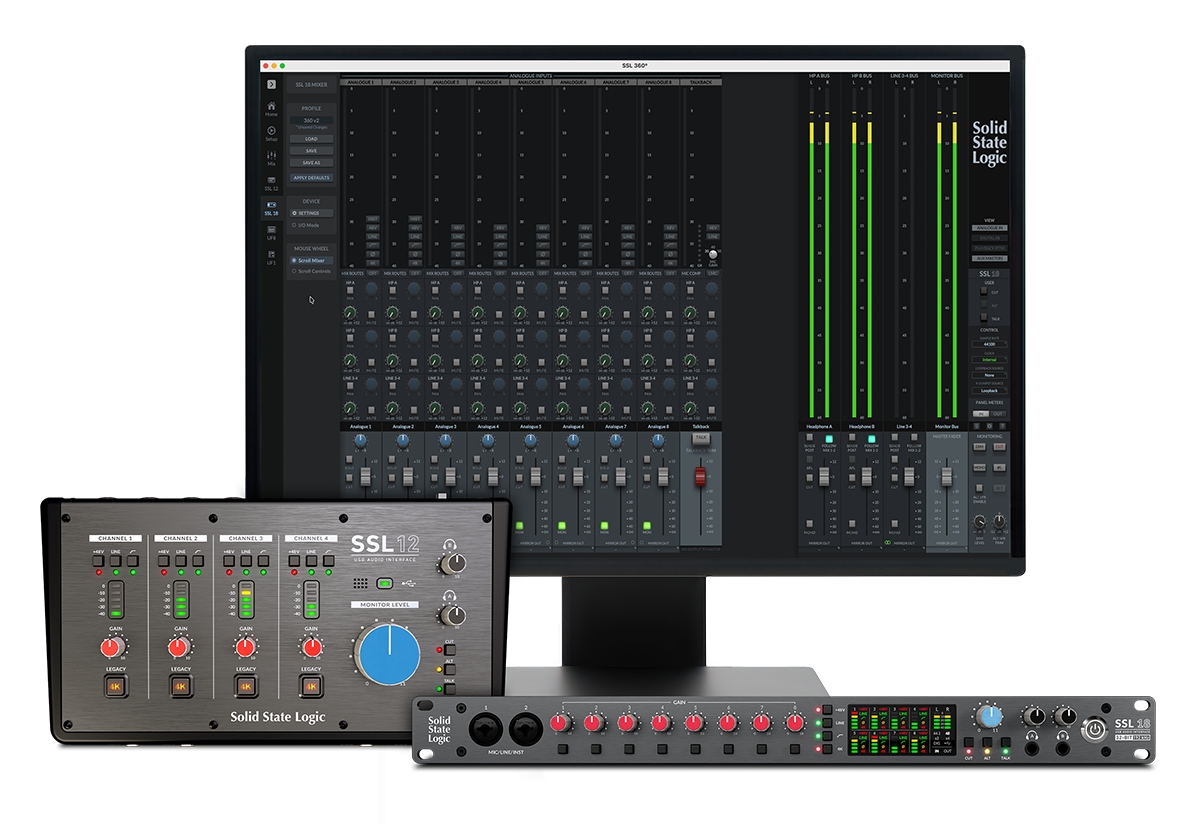Click the Save As profile button
1200x824 pixels.
pyautogui.click(x=311, y=160)
